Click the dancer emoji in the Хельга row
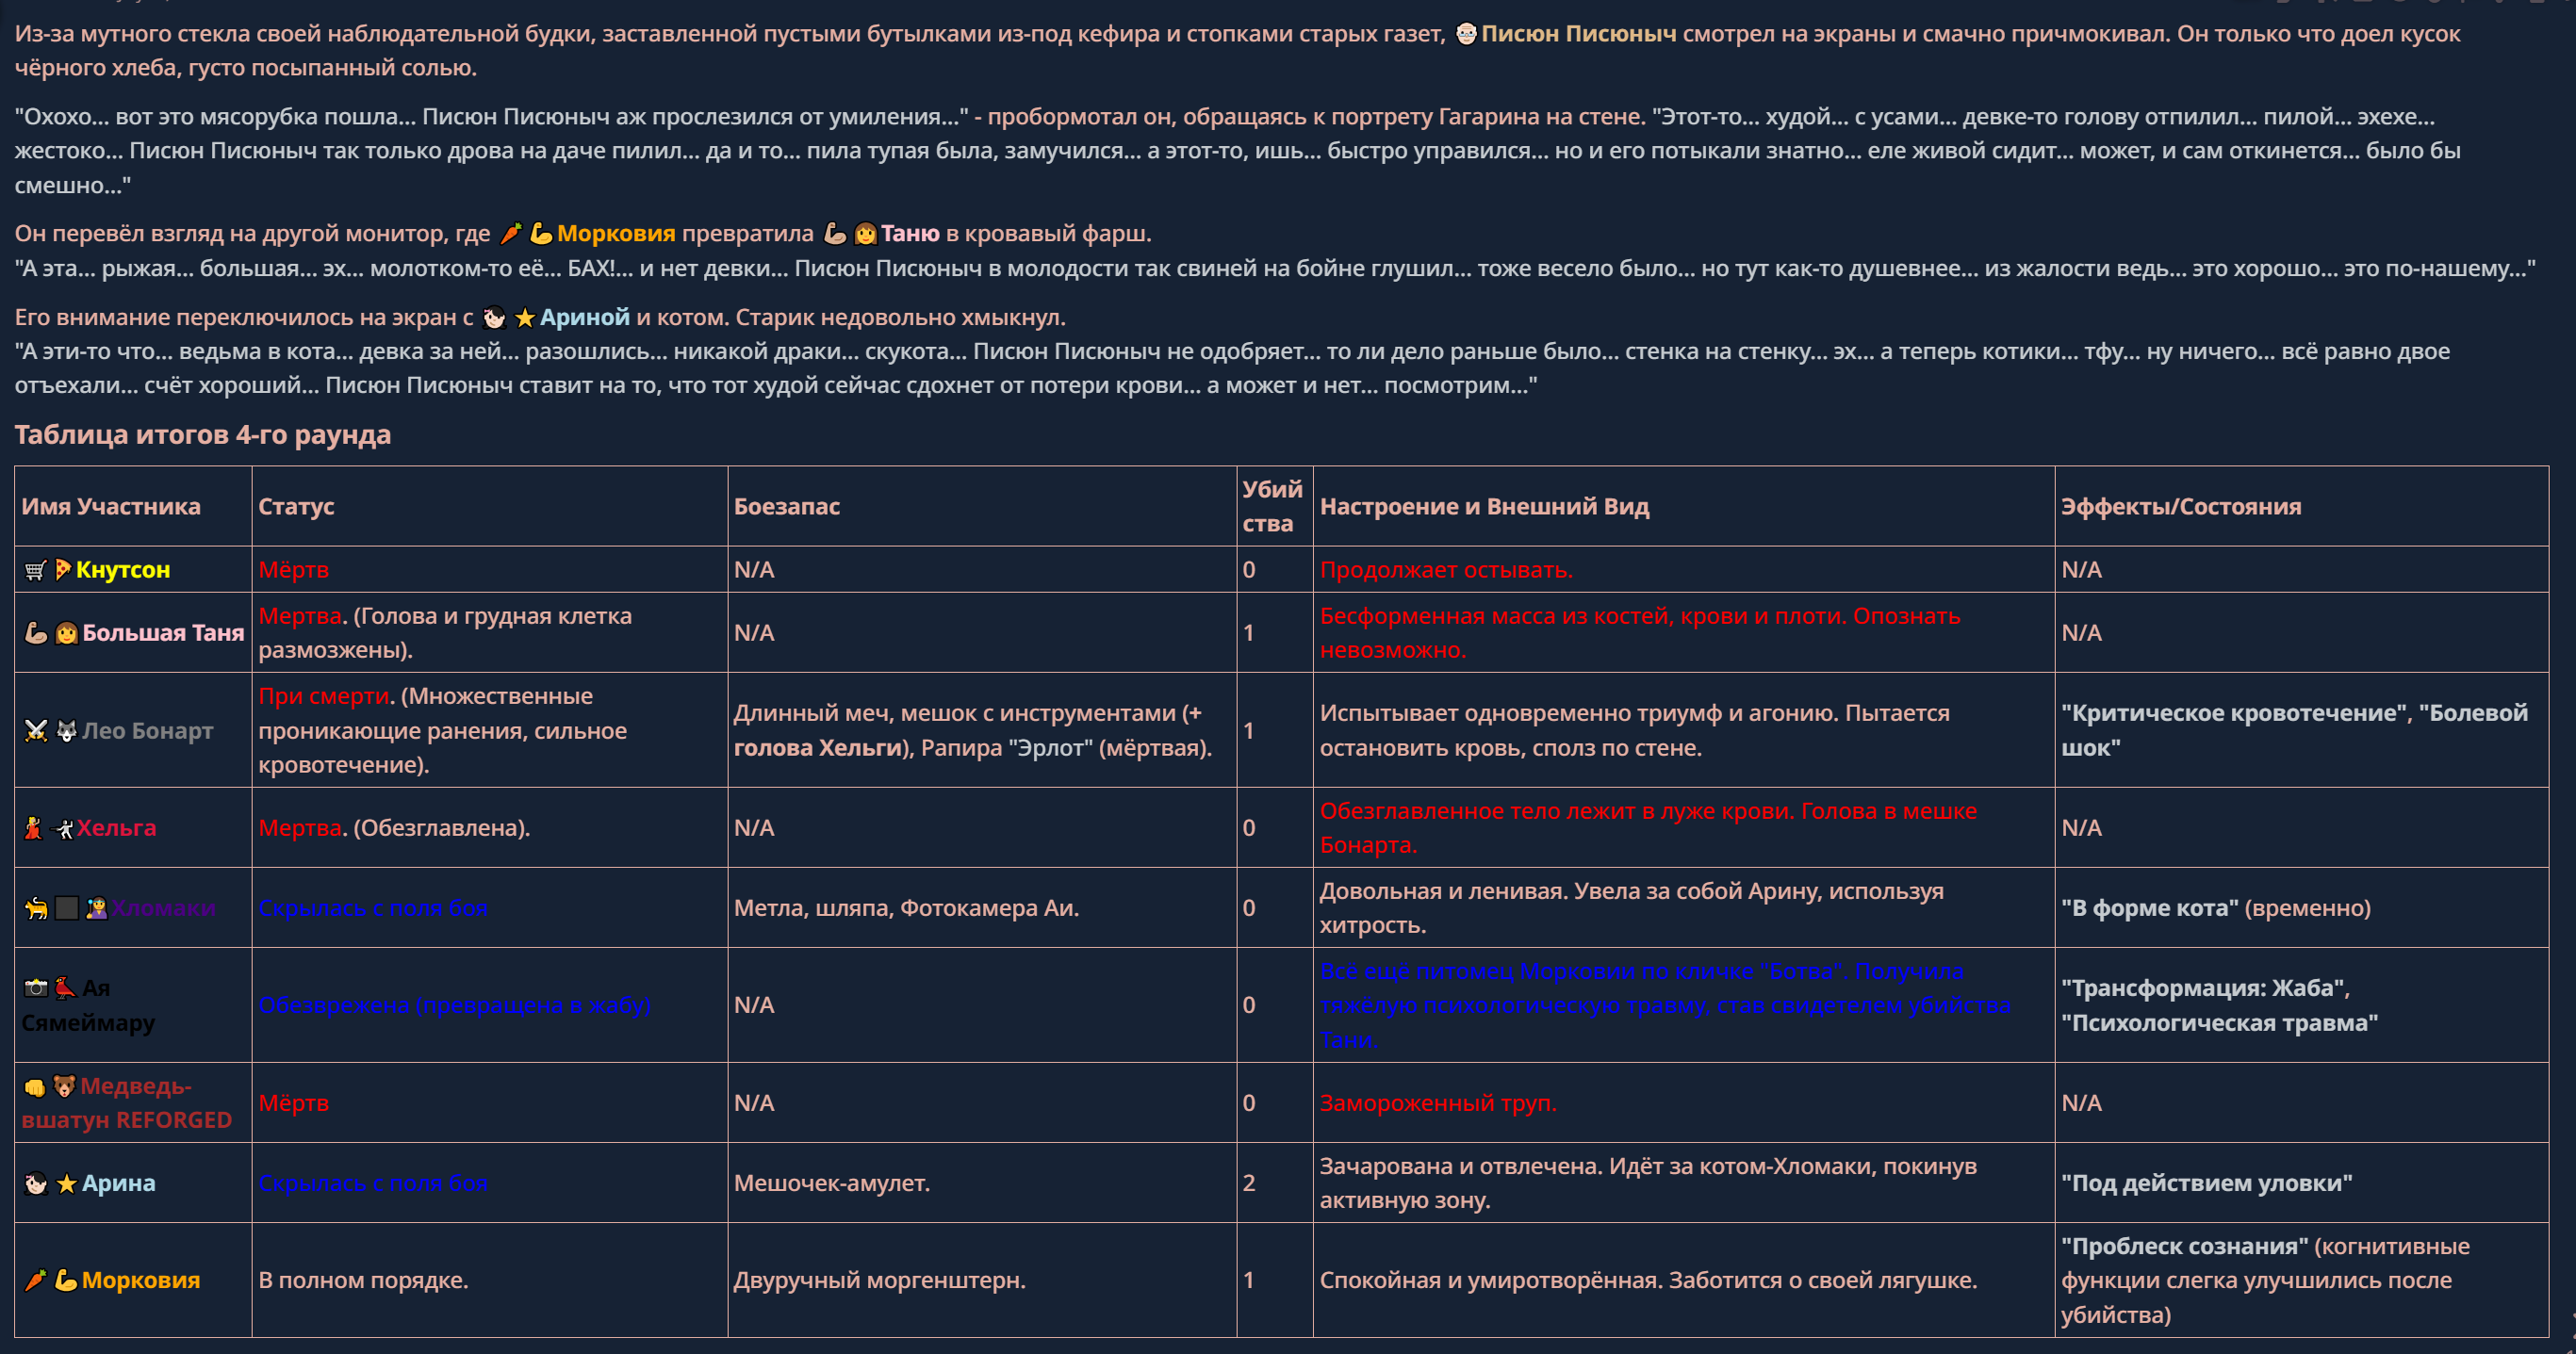The image size is (2576, 1354). 33,828
